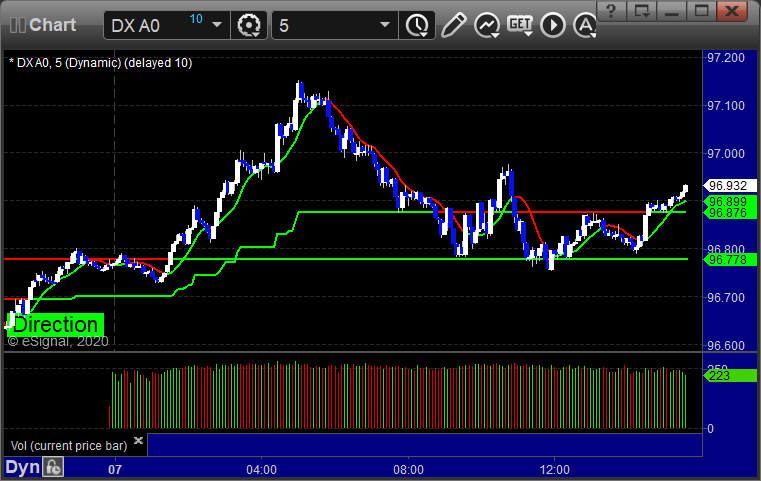761x481 pixels.
Task: Open the GET tools menu
Action: pyautogui.click(x=520, y=25)
